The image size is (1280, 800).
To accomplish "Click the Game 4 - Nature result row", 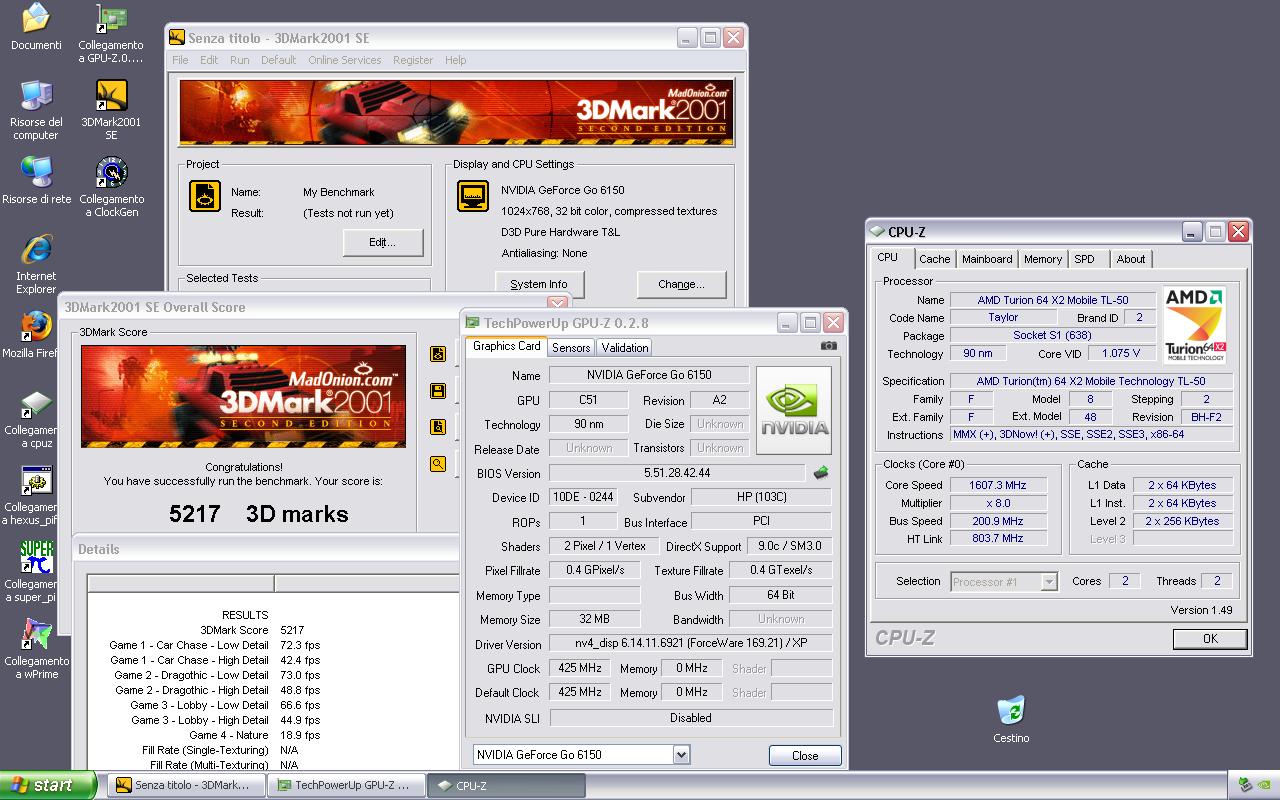I will coord(256,735).
